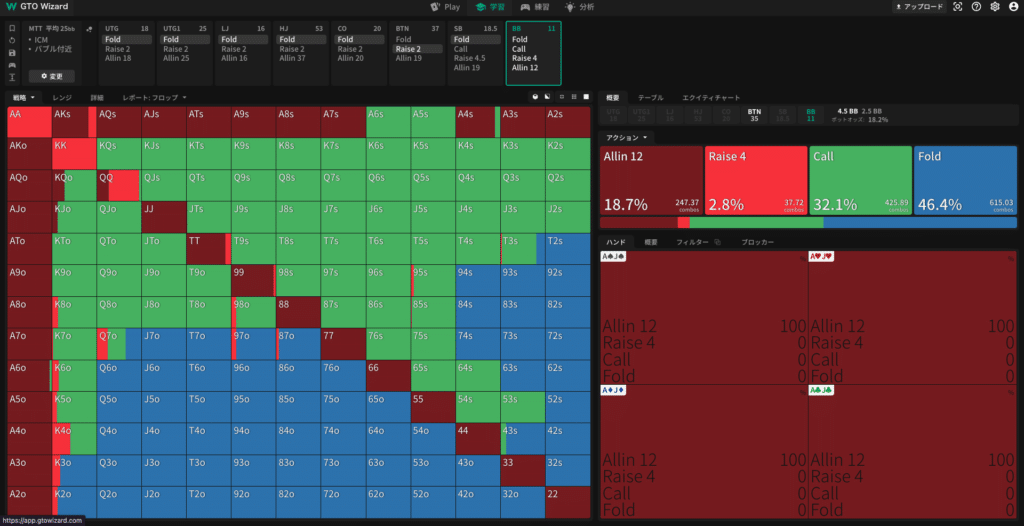The image size is (1024, 526).
Task: Select the 概要 tab above position row
Action: coord(613,97)
